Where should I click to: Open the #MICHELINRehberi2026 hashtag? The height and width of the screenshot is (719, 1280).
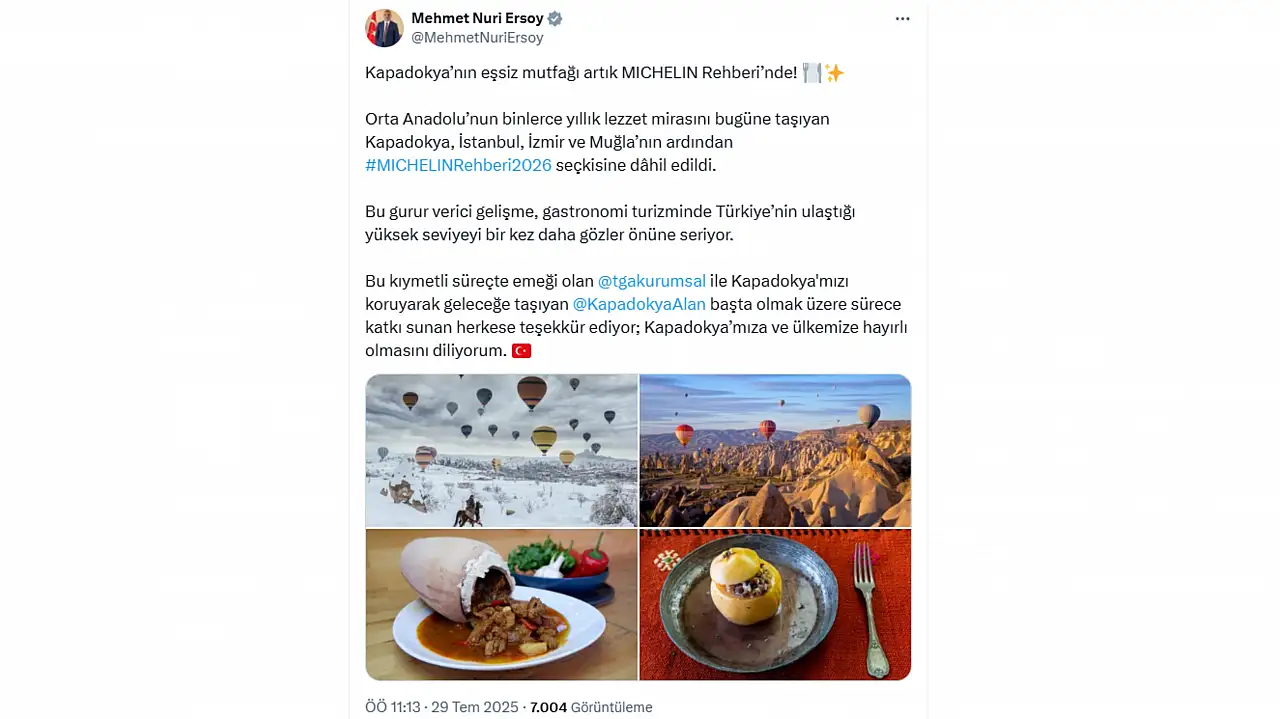[x=458, y=165]
